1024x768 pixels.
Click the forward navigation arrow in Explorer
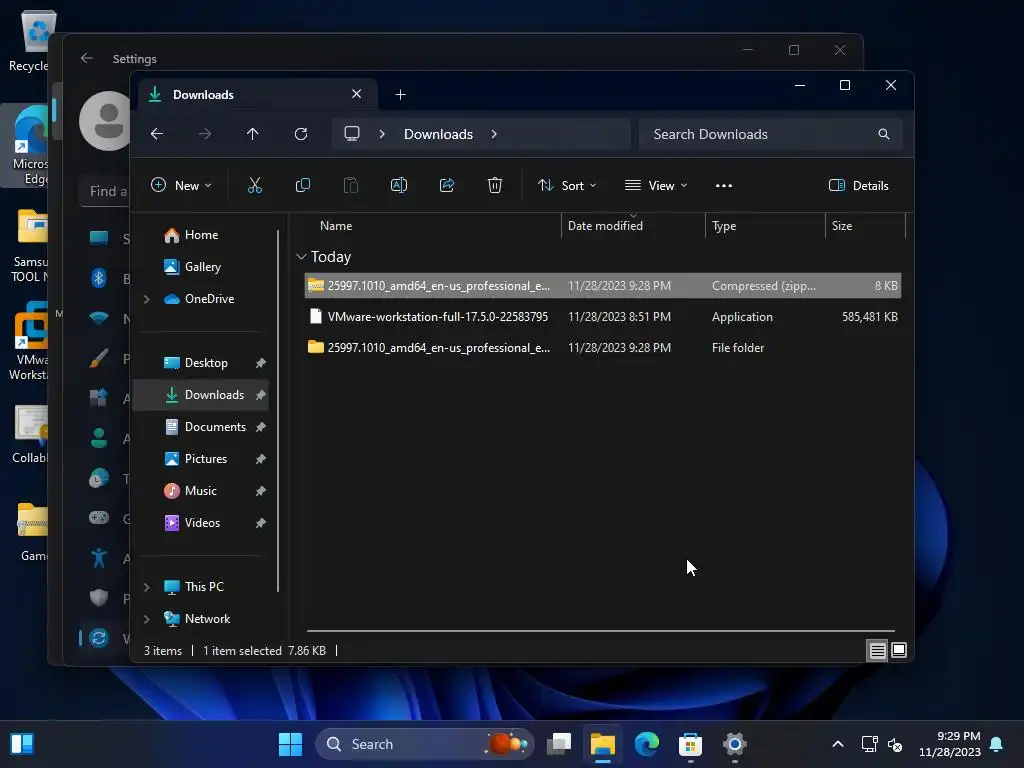coord(205,134)
